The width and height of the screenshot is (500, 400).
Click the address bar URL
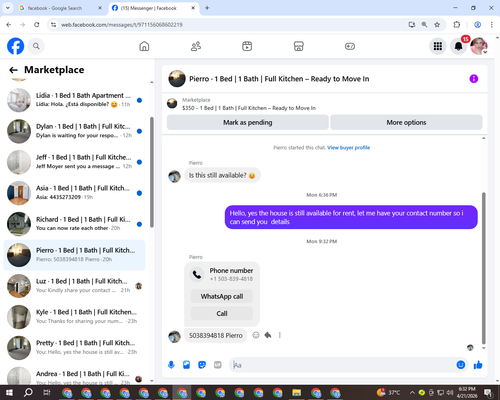[121, 25]
